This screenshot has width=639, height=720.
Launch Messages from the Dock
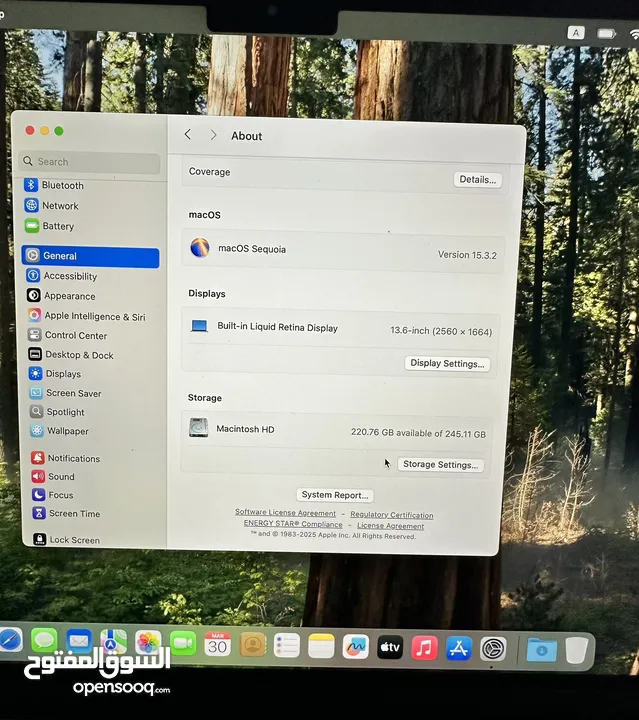45,640
